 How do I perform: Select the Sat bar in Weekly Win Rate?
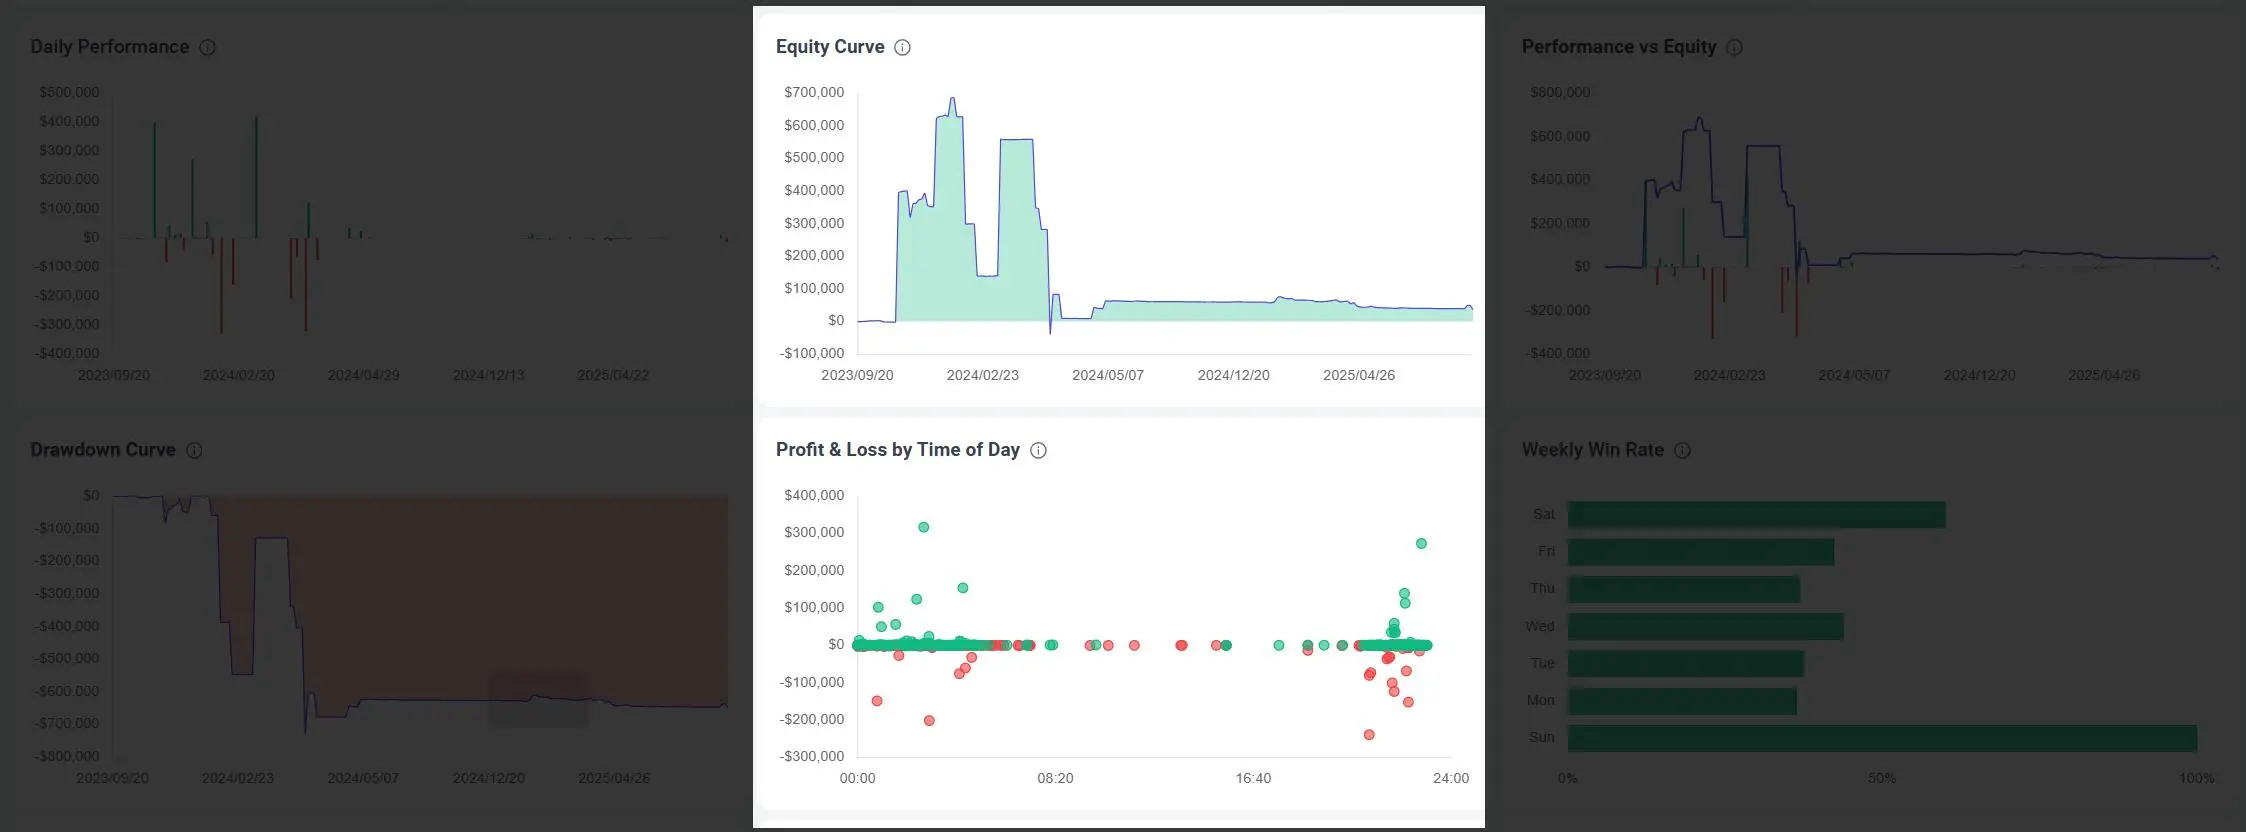1755,515
